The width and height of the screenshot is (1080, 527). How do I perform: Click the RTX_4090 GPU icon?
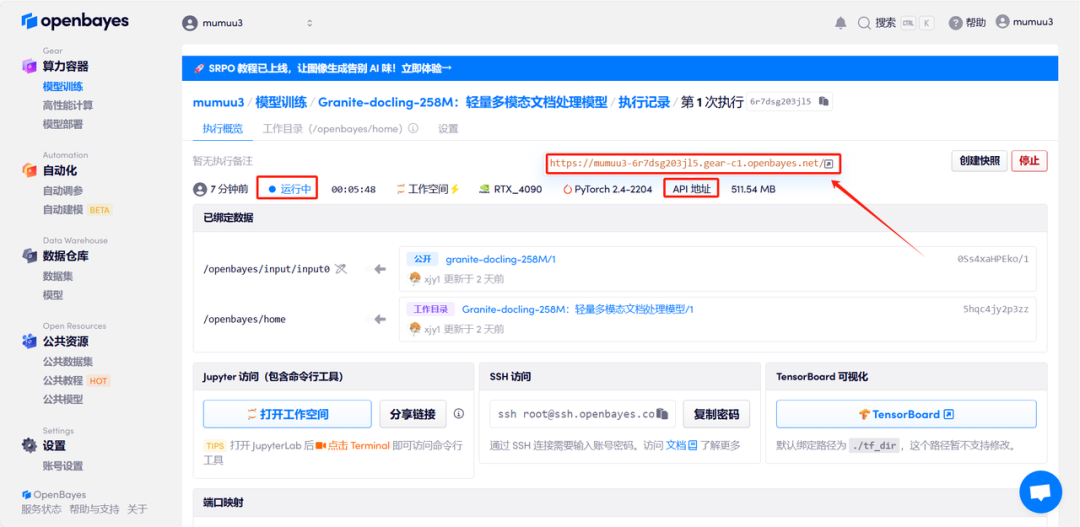484,189
